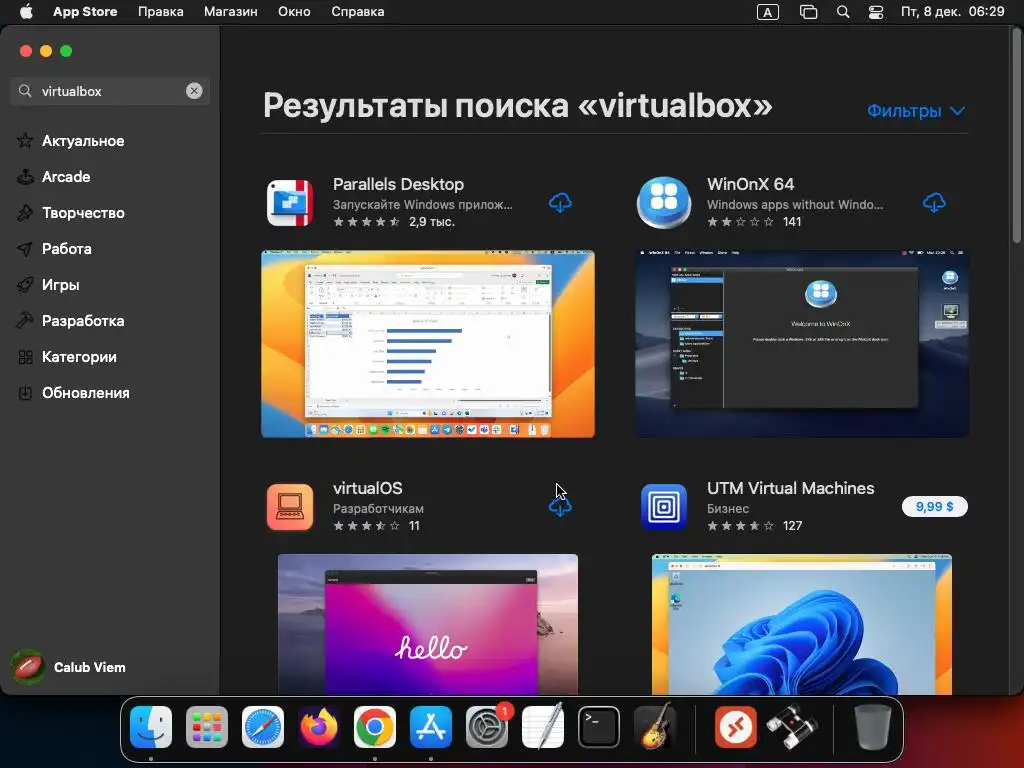View the Parallels Desktop screenshot preview

(428, 344)
